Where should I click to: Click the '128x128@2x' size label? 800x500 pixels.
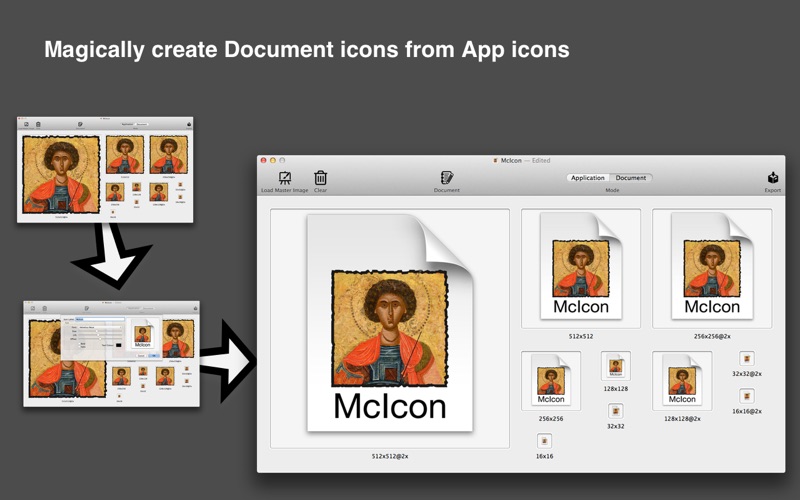[x=682, y=418]
